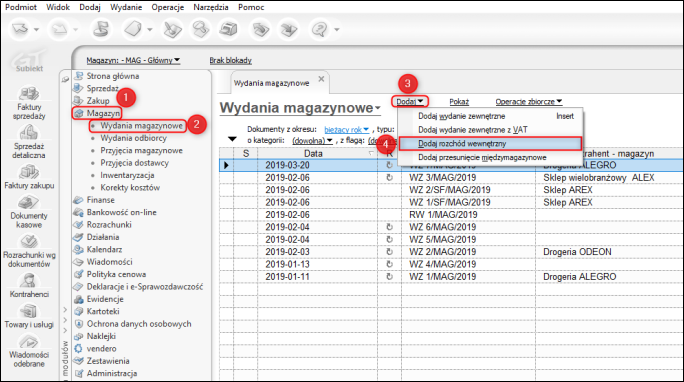Open Dokumenty kasowe sidebar icon
Screen dimensions: 684x382
29,203
